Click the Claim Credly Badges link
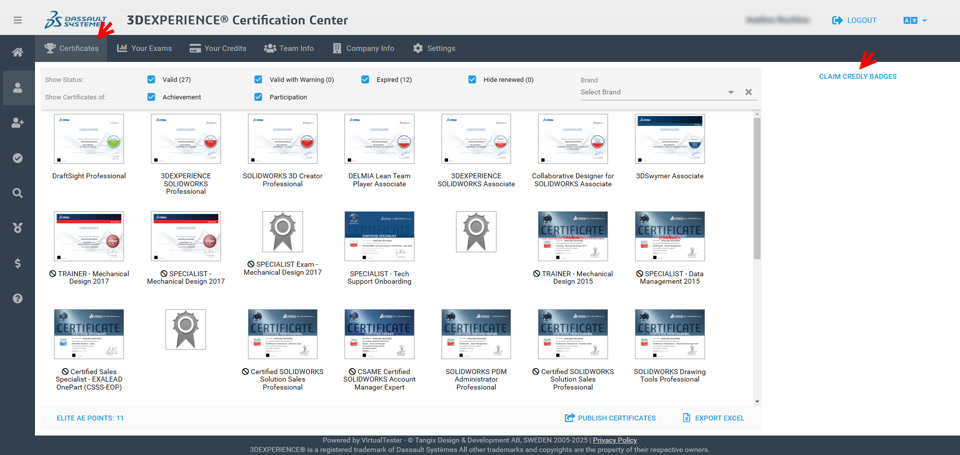The height and width of the screenshot is (455, 960). click(857, 76)
